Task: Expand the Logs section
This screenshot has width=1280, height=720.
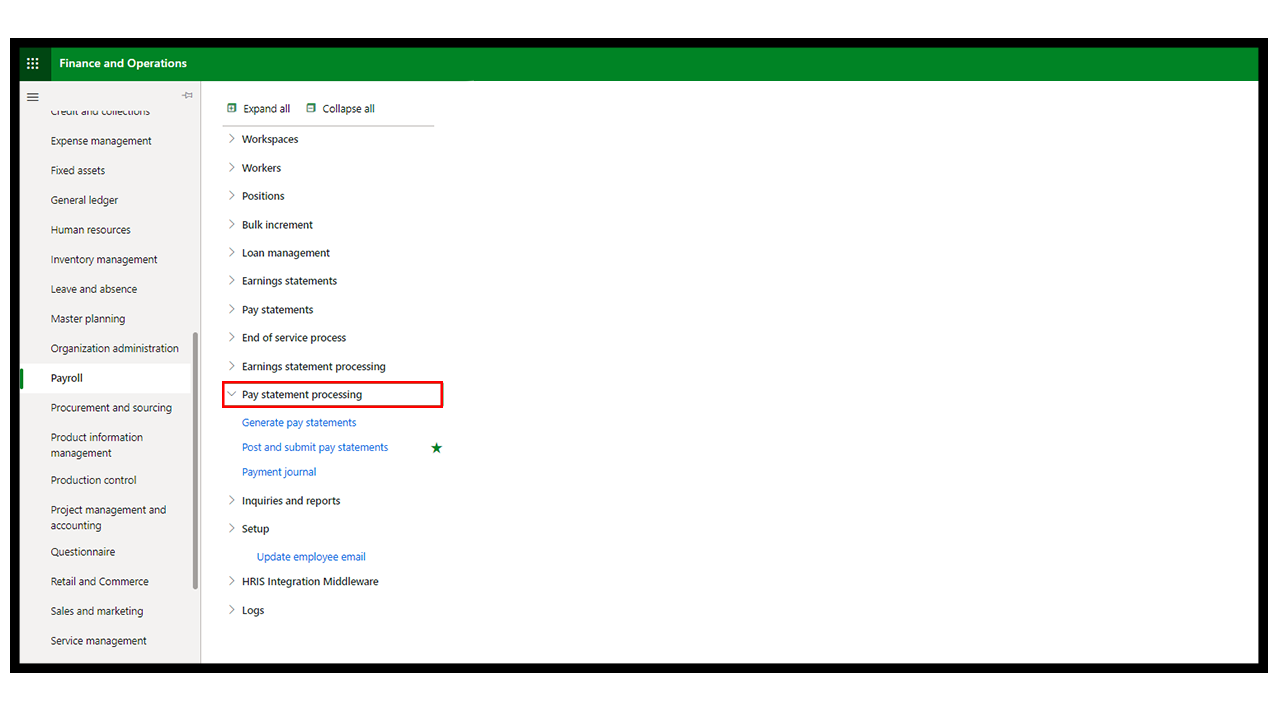Action: click(x=232, y=610)
